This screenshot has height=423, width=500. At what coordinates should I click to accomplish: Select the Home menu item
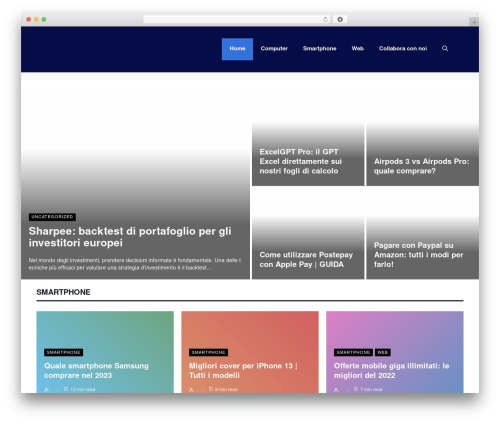point(237,49)
